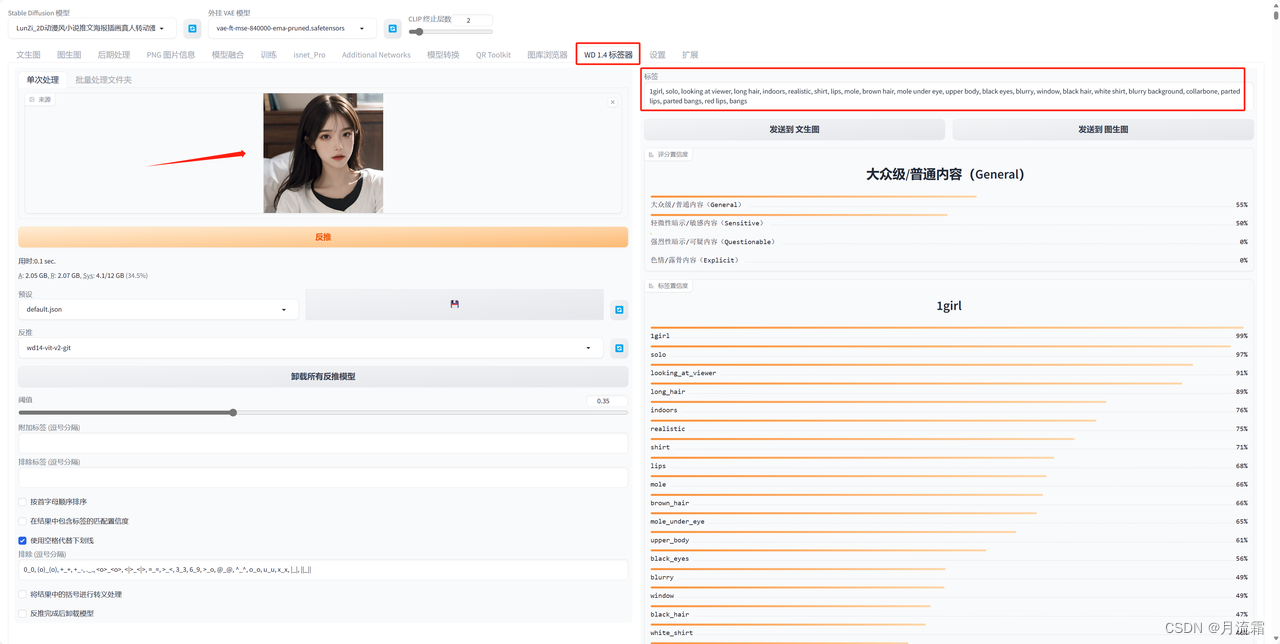Click the brown_hair tag row
Viewport: 1280px width, 644px height.
tap(948, 503)
